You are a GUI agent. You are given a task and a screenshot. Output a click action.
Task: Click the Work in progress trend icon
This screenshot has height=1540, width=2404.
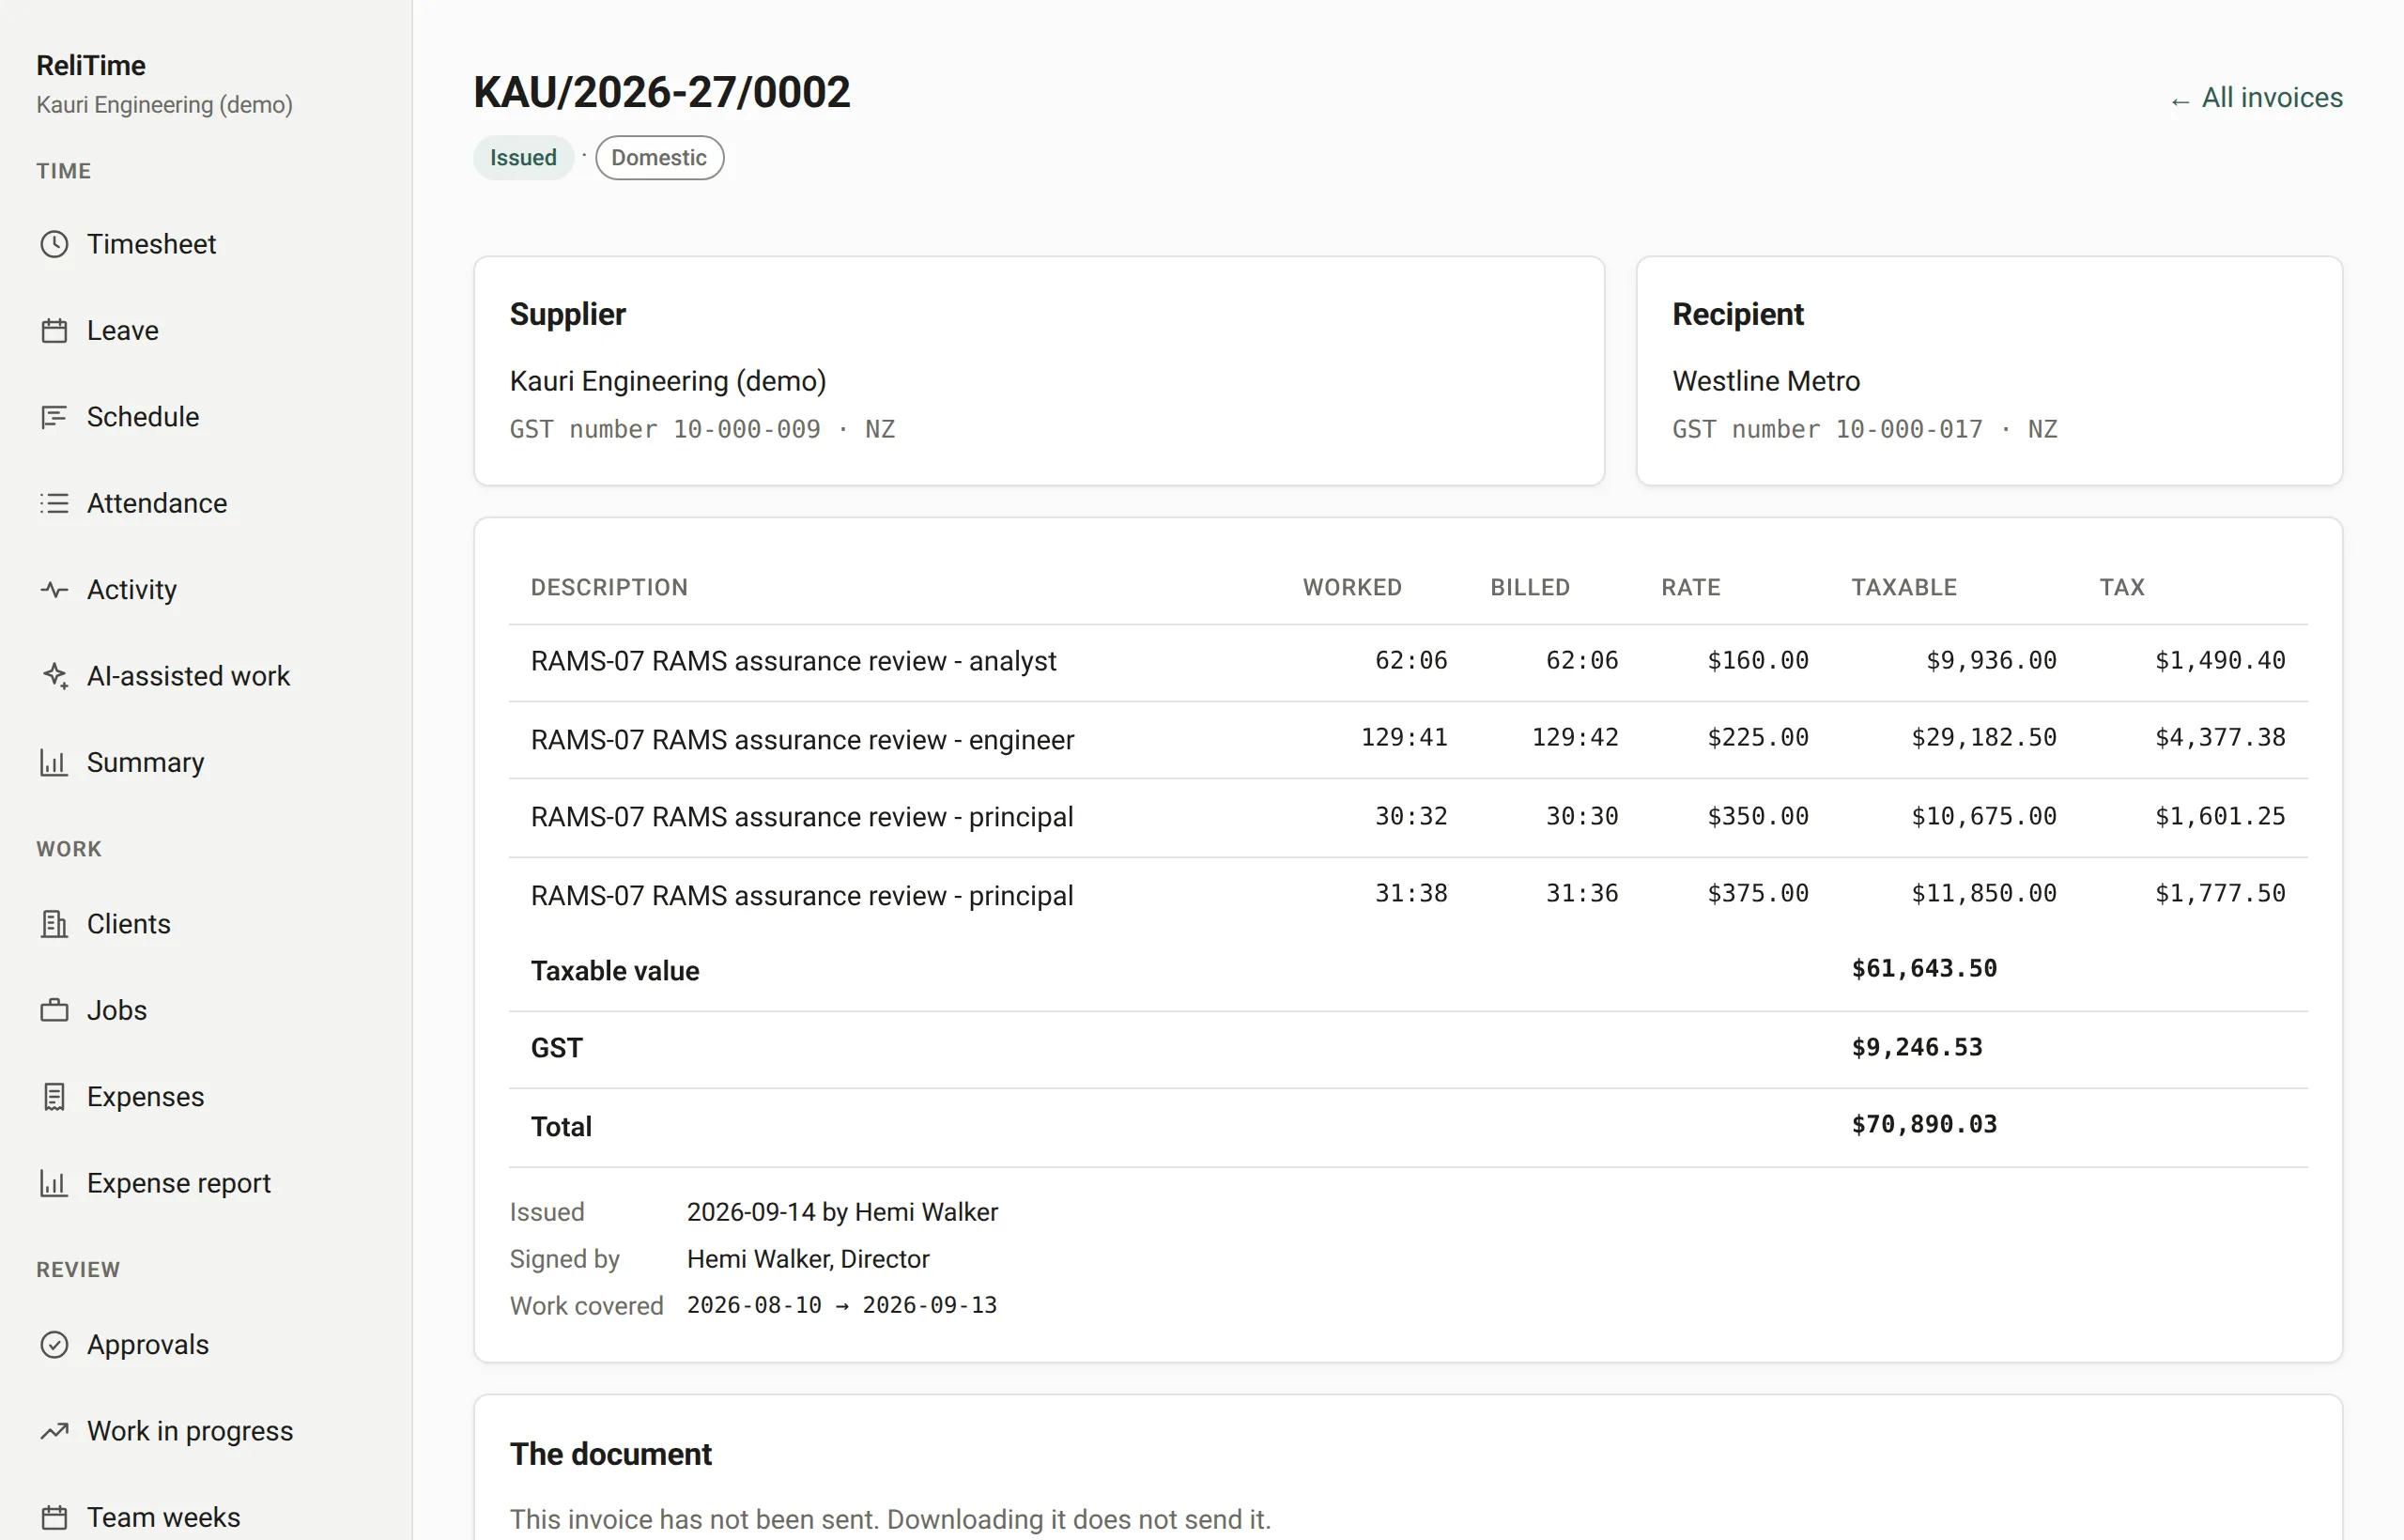[x=54, y=1431]
